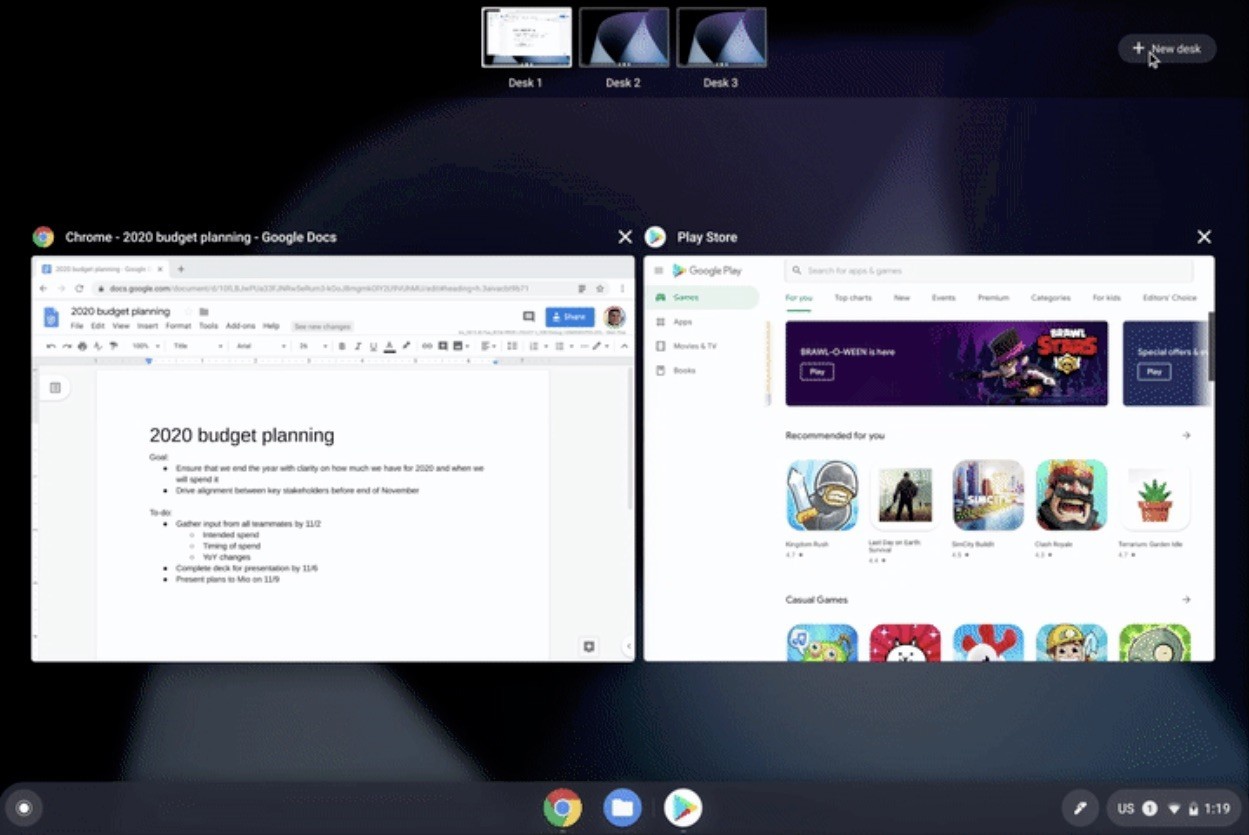This screenshot has height=835, width=1249.
Task: Launch the Files app from the shelf
Action: (622, 807)
